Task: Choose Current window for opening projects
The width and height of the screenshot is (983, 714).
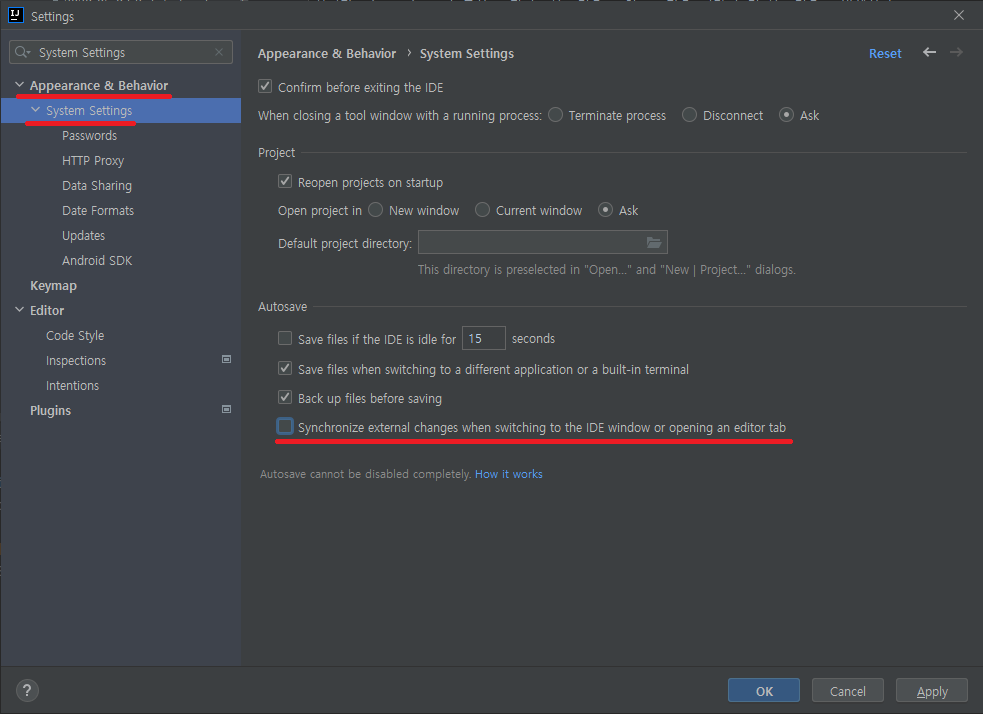Action: (x=482, y=210)
